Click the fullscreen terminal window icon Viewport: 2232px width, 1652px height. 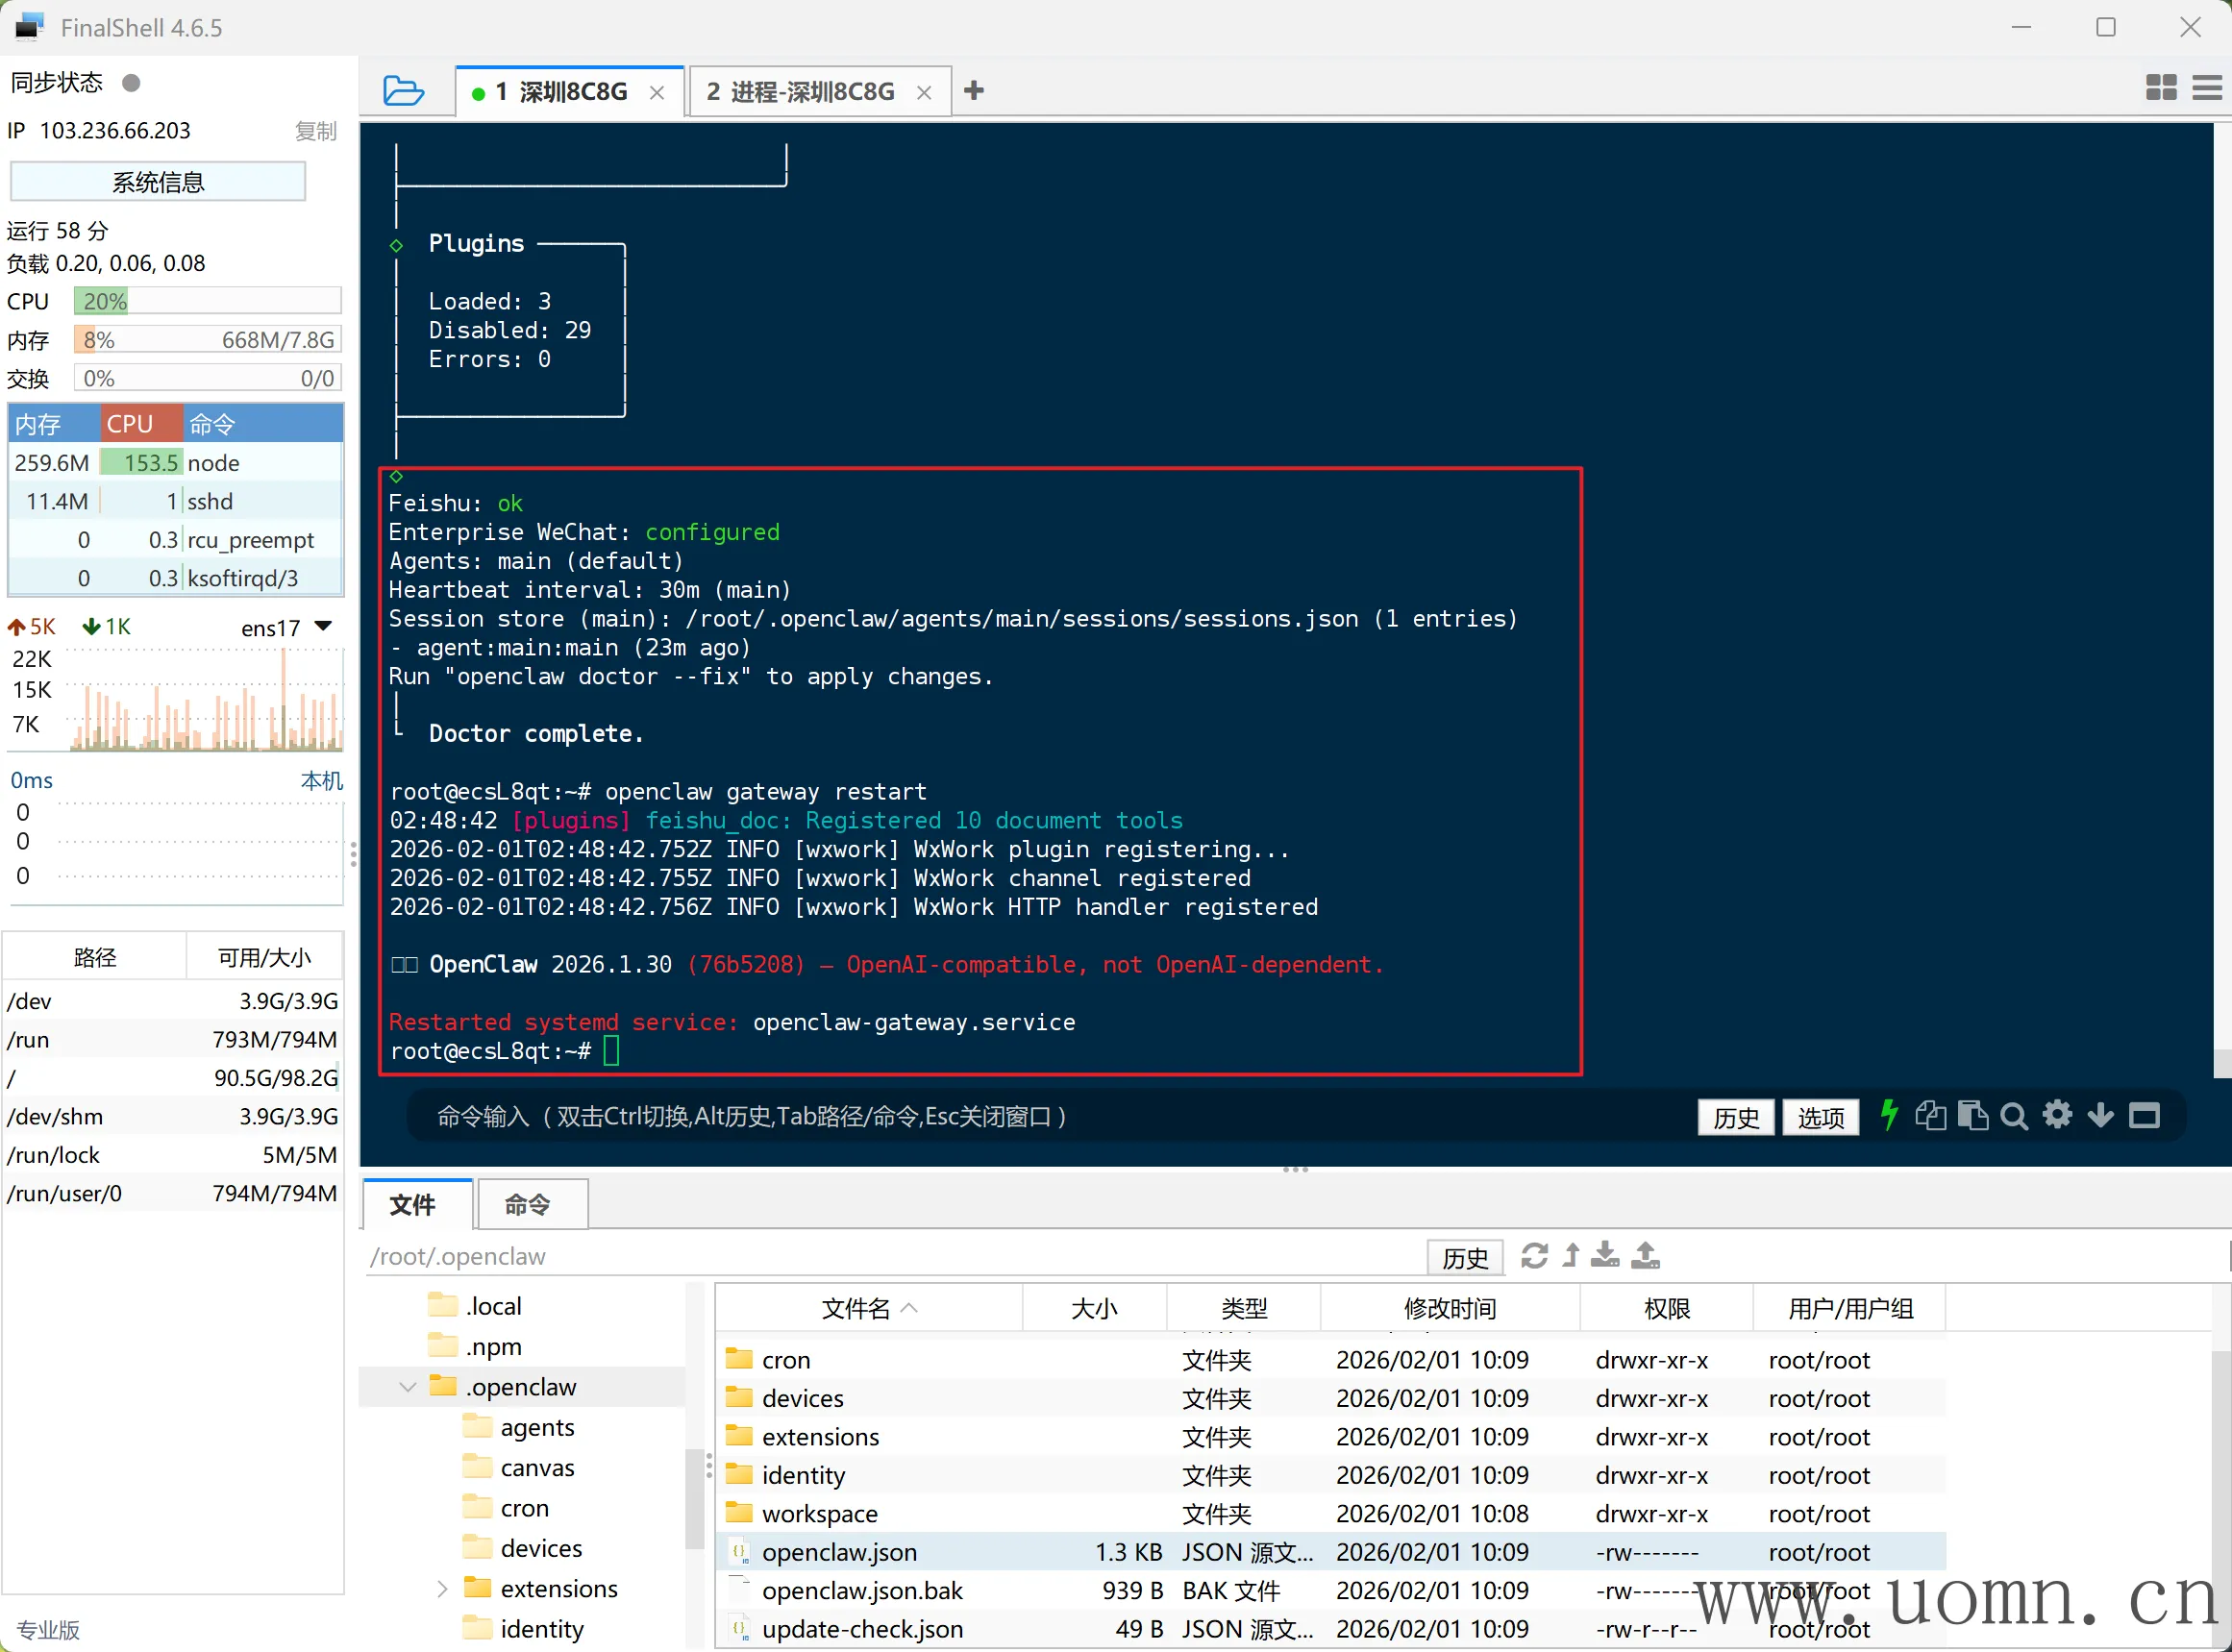click(2144, 1115)
